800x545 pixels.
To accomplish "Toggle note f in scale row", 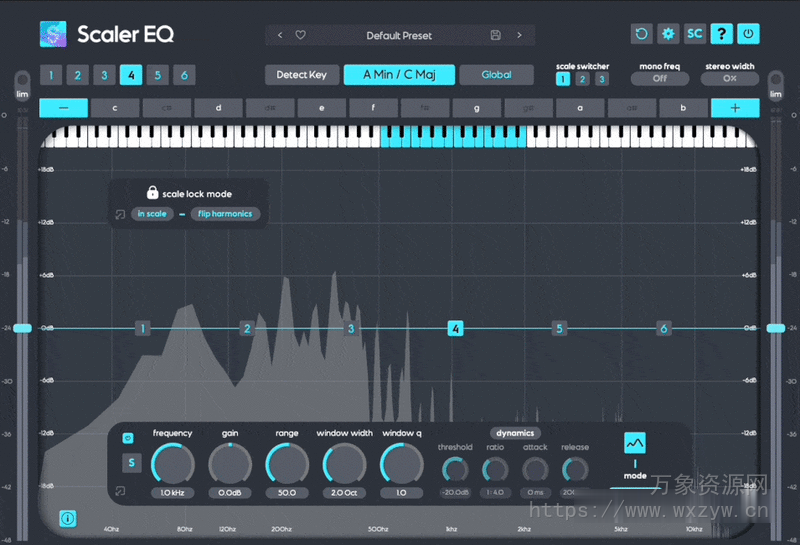I will pyautogui.click(x=373, y=108).
